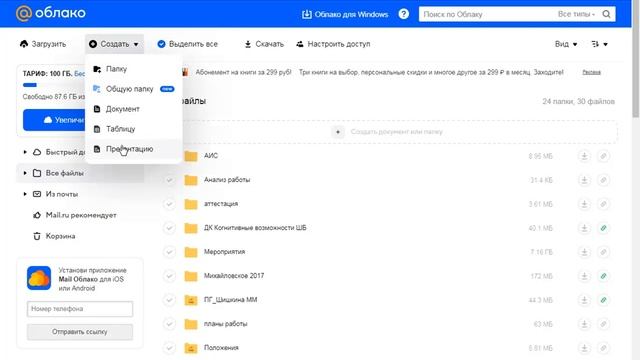Expand the Из почты tree arrow
Image resolution: width=640 pixels, height=360 pixels.
click(x=25, y=194)
